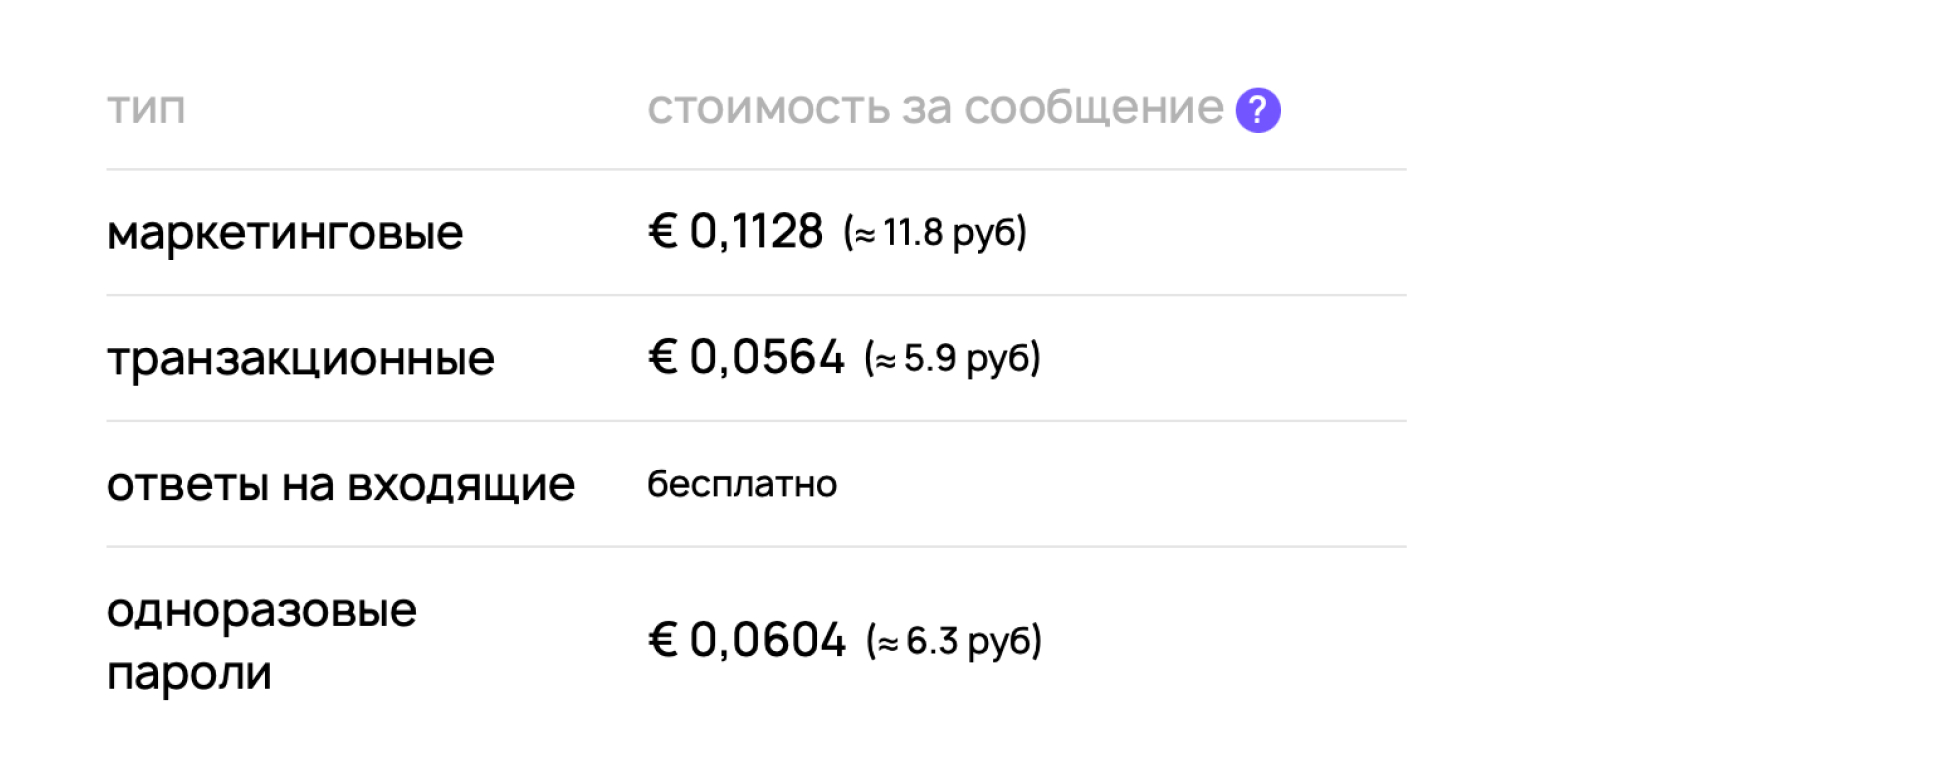
Task: Click the word 'одноразовые' in last row
Action: point(262,610)
